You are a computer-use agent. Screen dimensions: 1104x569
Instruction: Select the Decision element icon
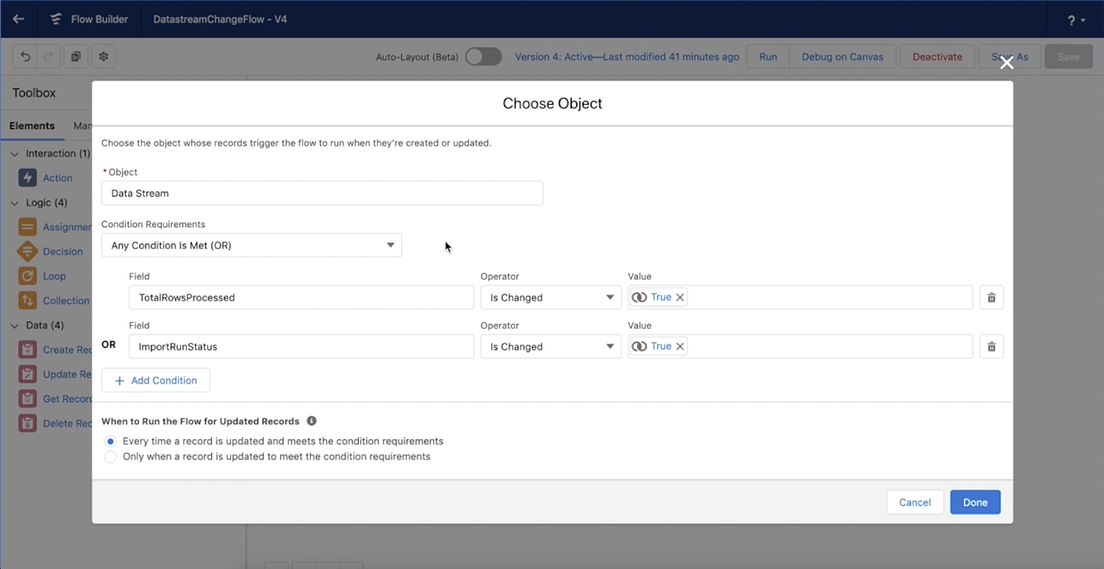[27, 251]
